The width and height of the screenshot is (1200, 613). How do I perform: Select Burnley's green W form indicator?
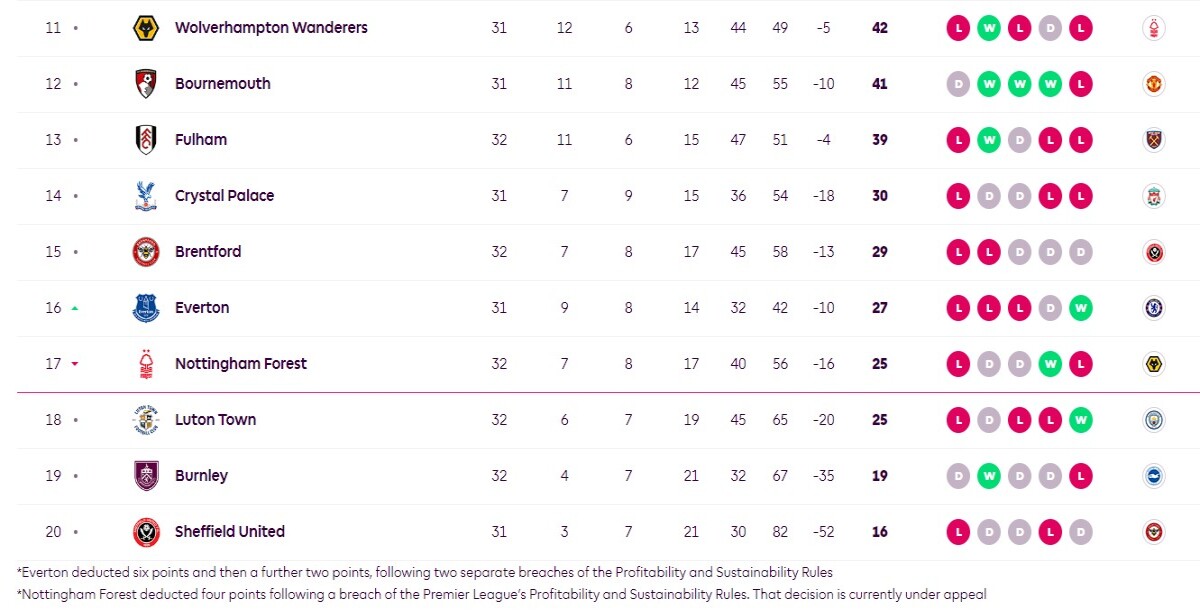[x=989, y=476]
